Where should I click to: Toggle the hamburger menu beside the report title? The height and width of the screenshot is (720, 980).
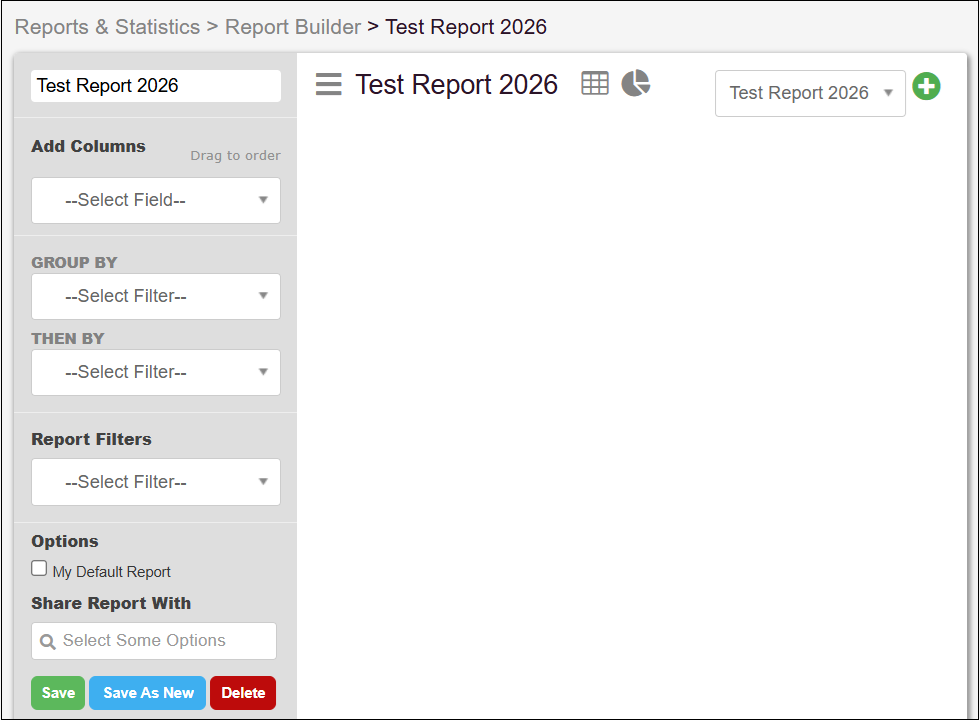[x=329, y=84]
